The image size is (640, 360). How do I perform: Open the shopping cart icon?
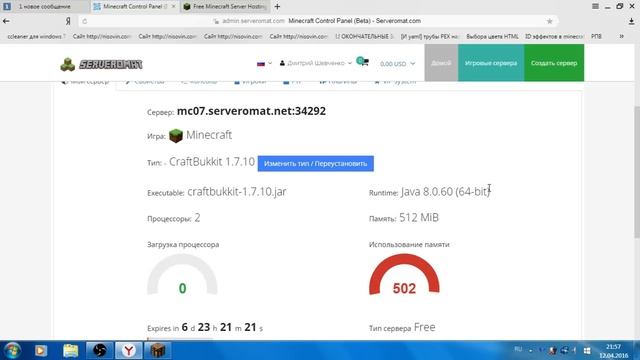362,62
